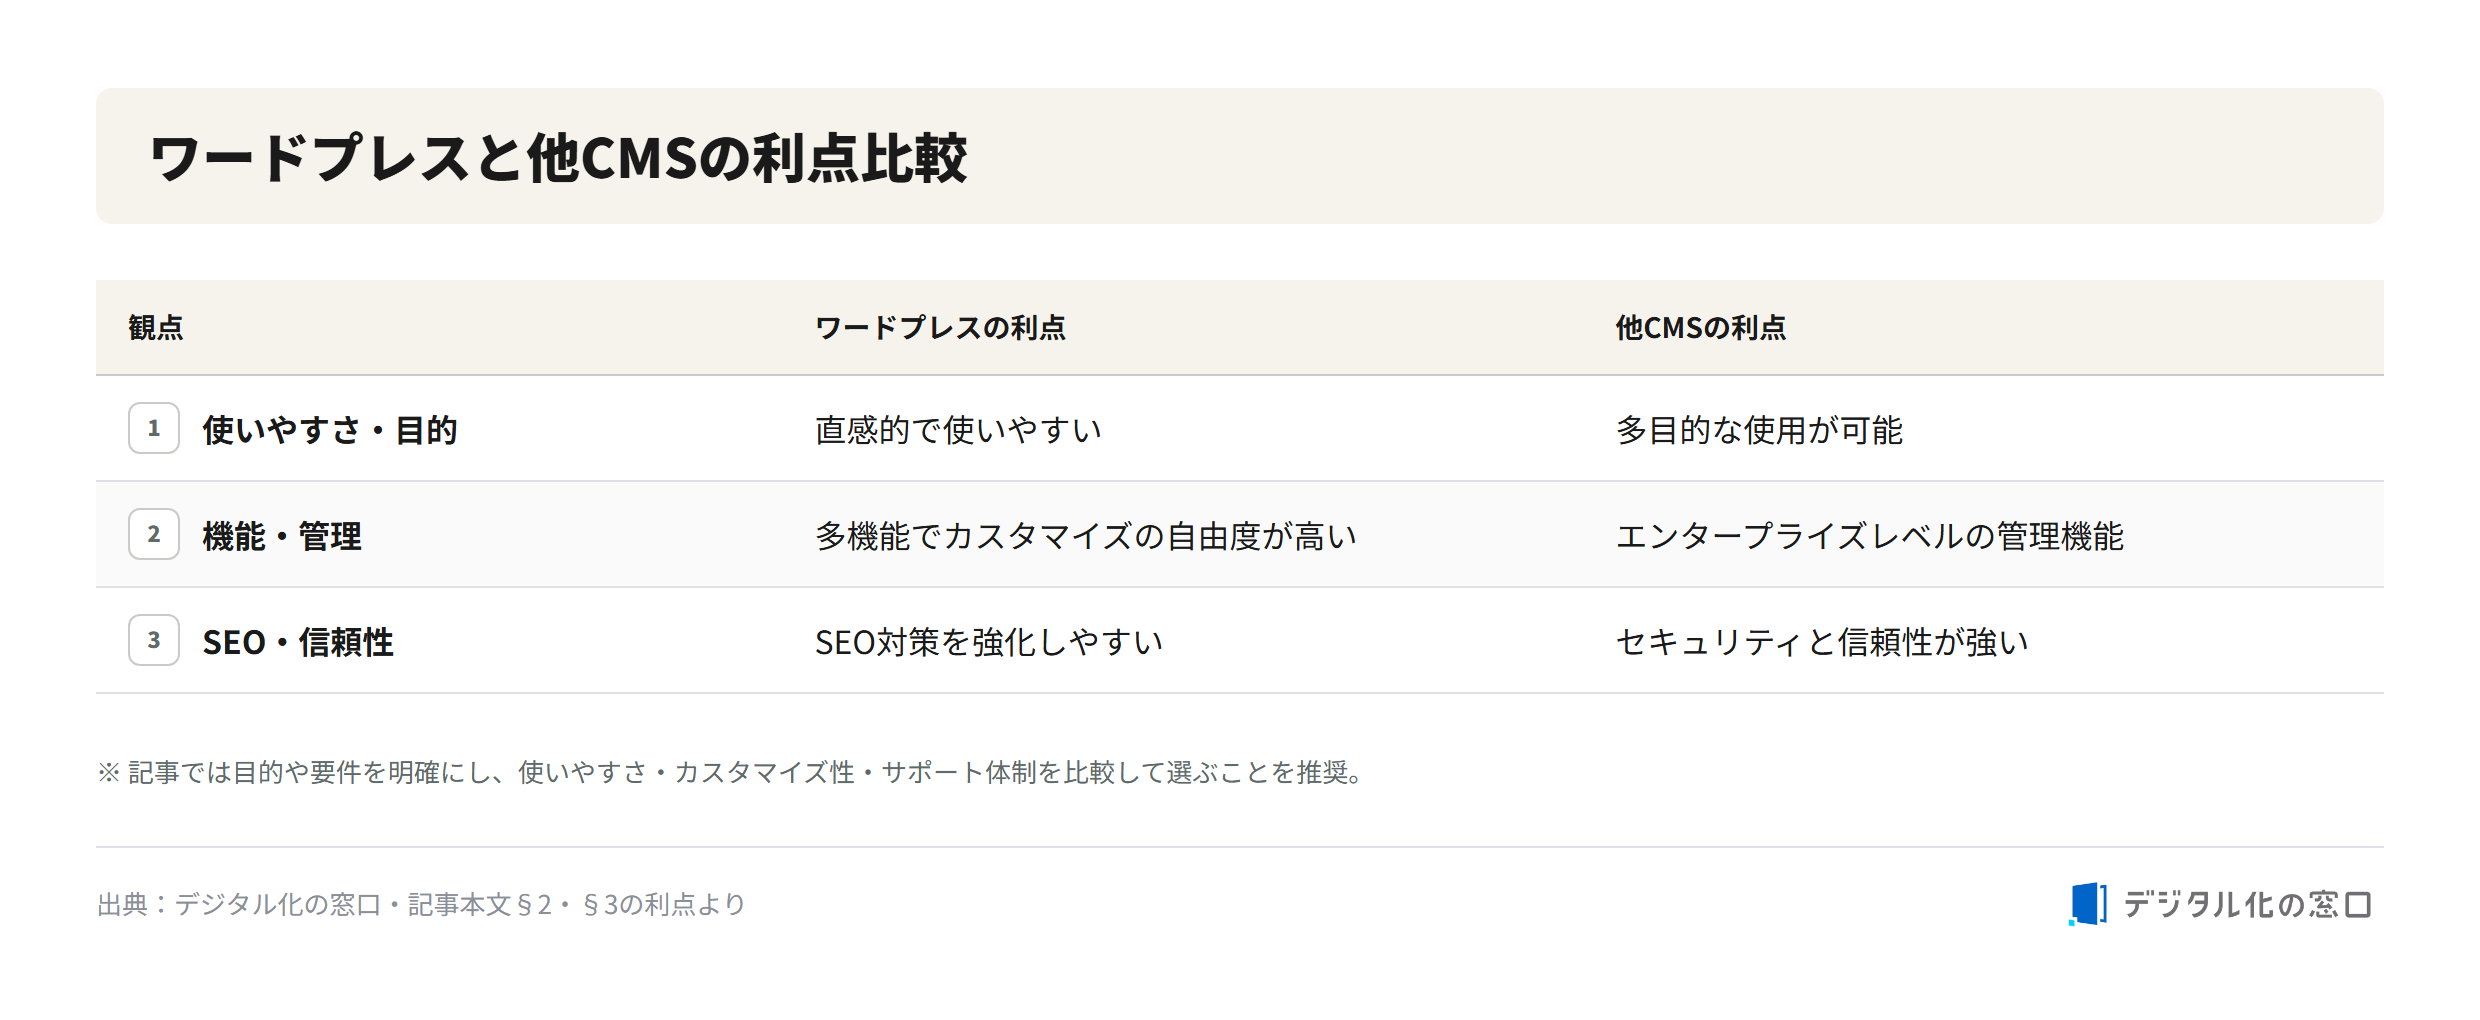Viewport: 2480px width, 1020px height.
Task: Click the セキュリティと信頼性が強い cell
Action: [1822, 642]
